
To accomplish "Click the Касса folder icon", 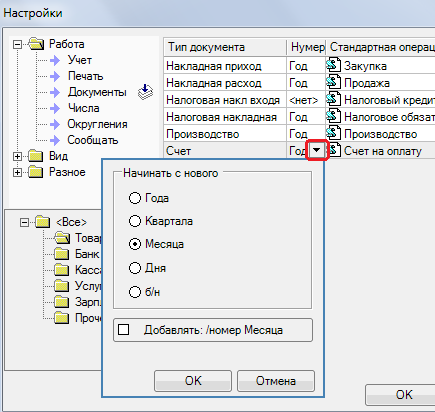I will (62, 270).
